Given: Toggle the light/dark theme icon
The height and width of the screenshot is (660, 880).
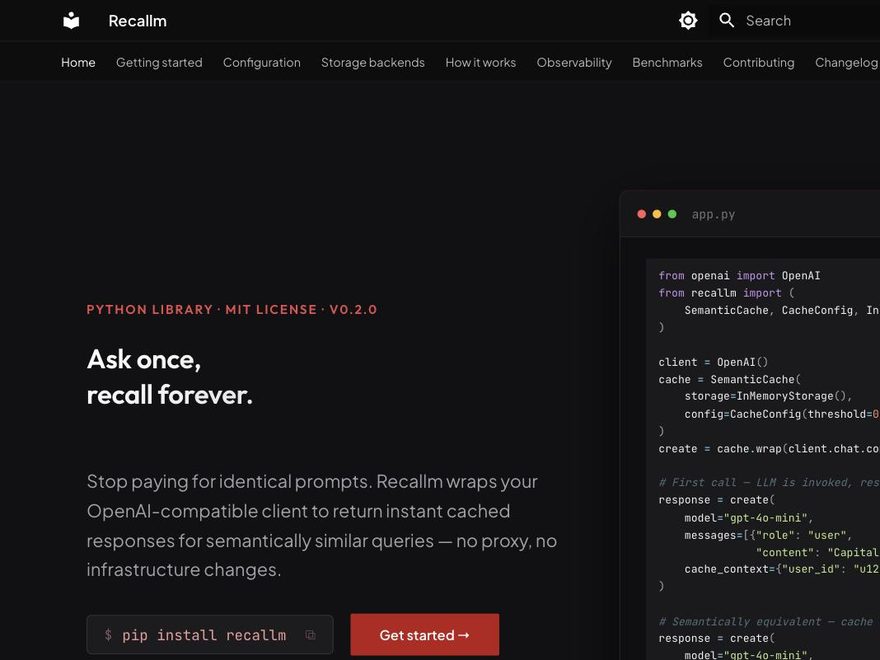Looking at the screenshot, I should click(x=688, y=21).
